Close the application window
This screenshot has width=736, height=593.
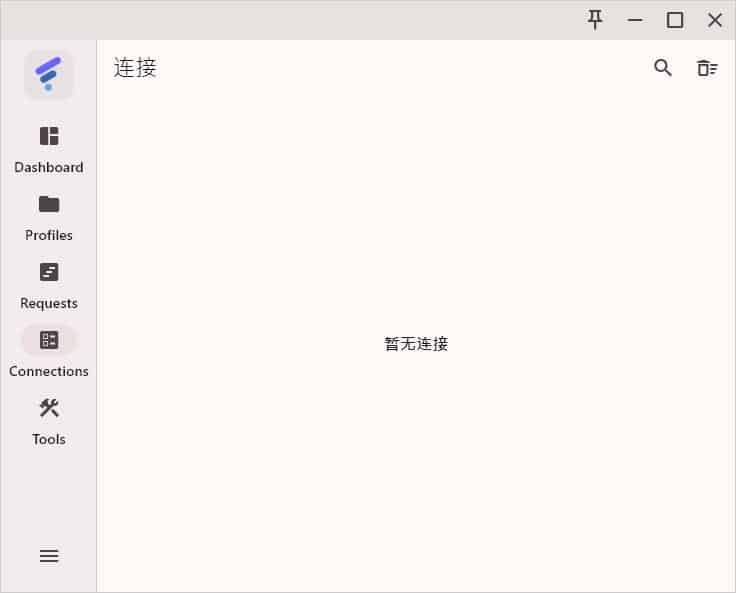pos(715,20)
